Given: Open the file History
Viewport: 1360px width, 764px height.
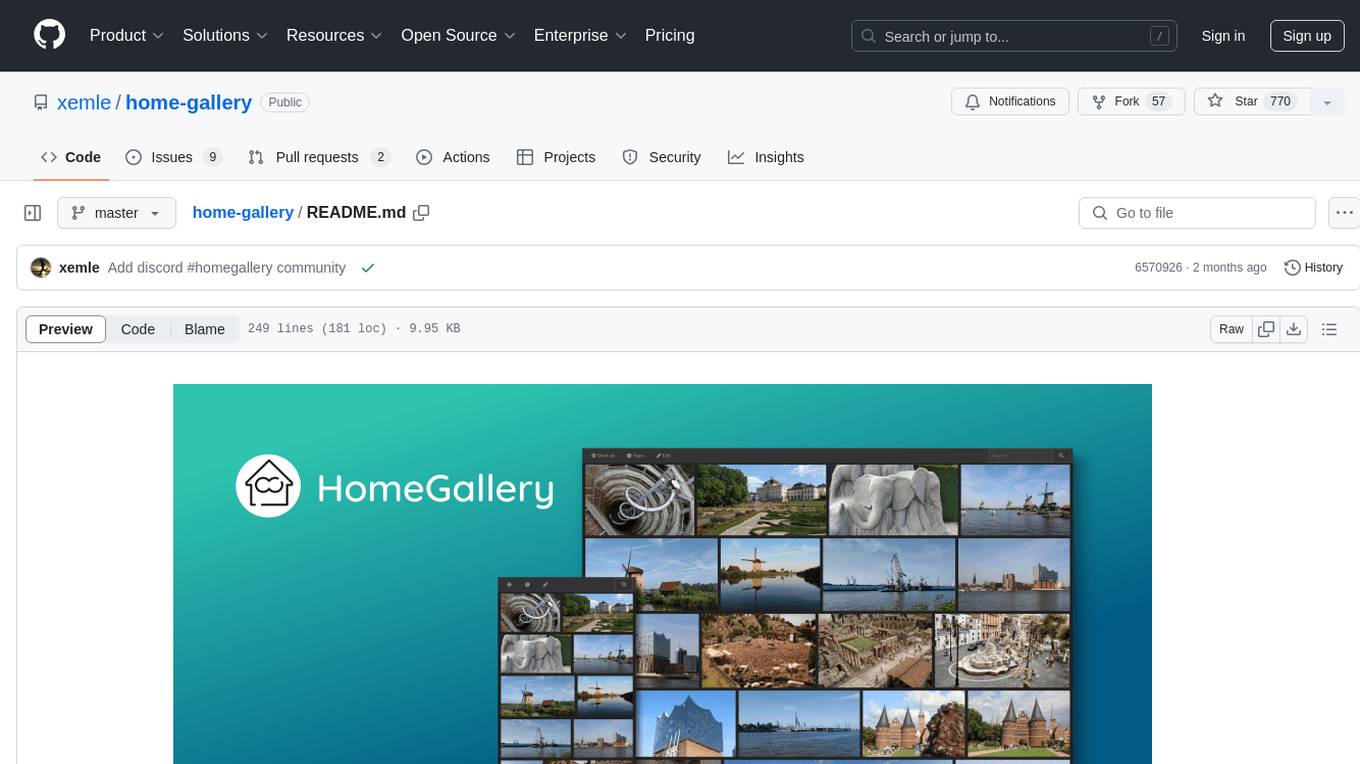Looking at the screenshot, I should (1313, 268).
